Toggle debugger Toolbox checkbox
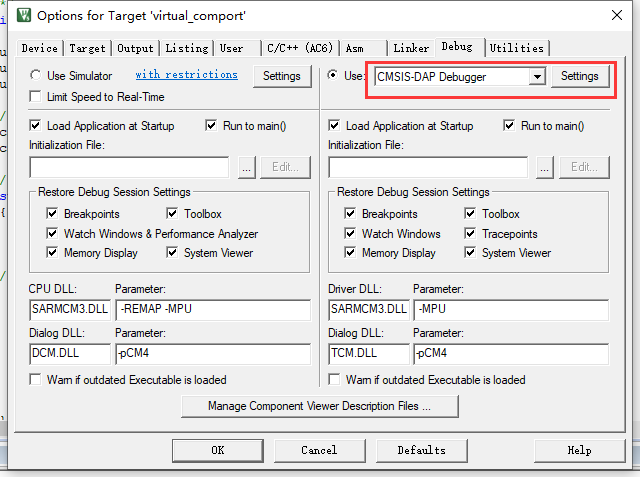Viewport: 640px width, 477px height. point(470,213)
